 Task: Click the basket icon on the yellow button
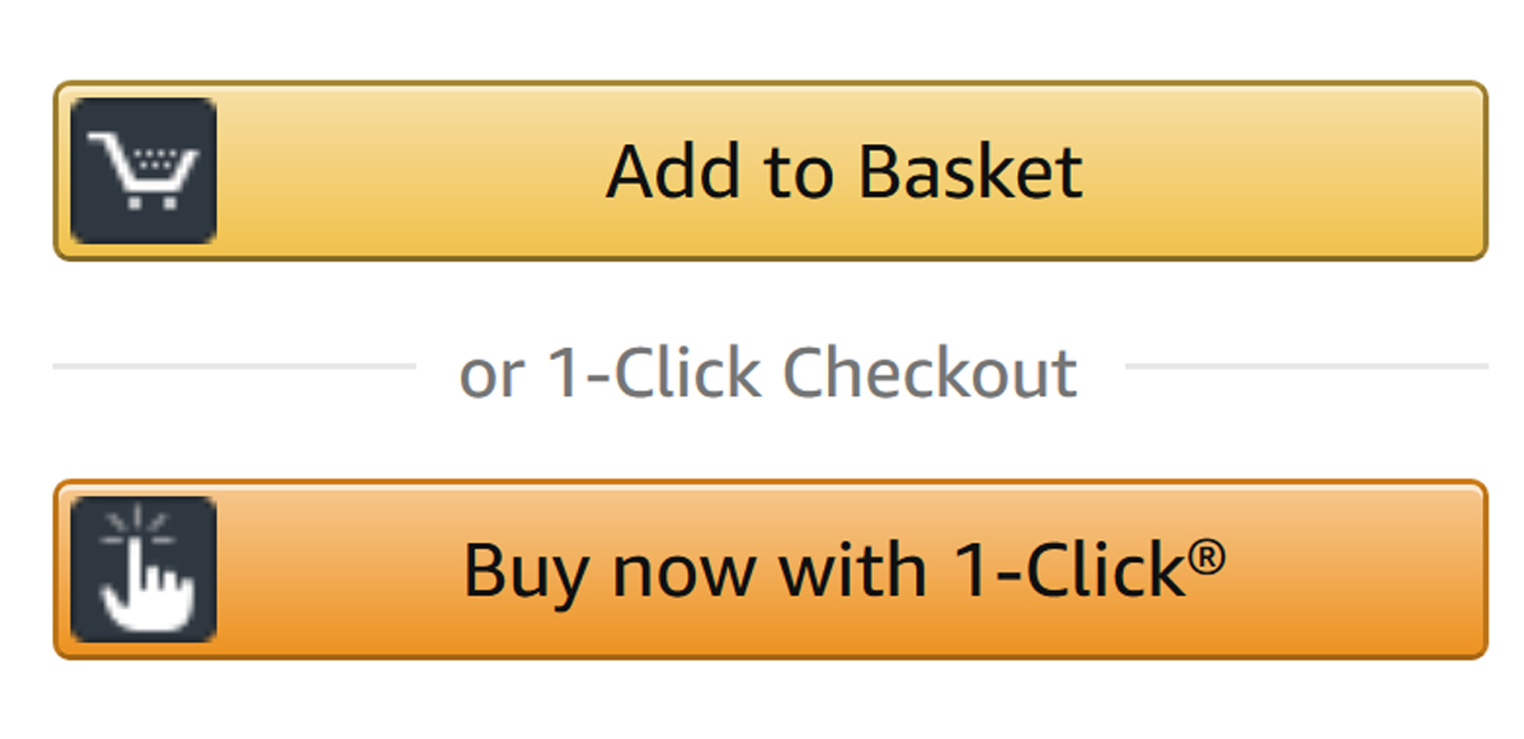pos(143,170)
